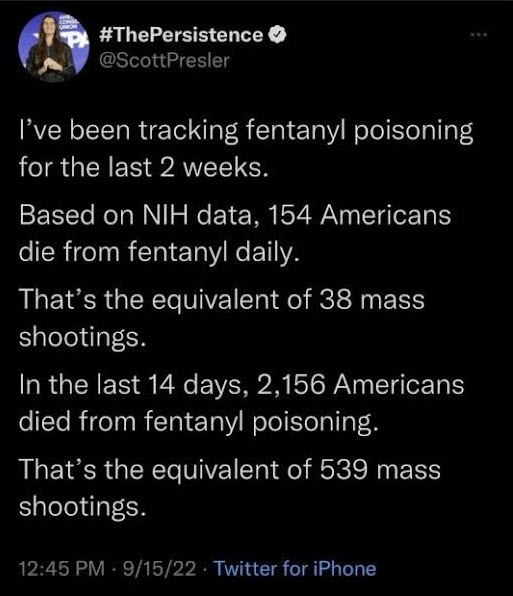Select the "die from fentanyl daily" line
Image resolution: width=513 pixels, height=596 pixels.
[x=160, y=252]
